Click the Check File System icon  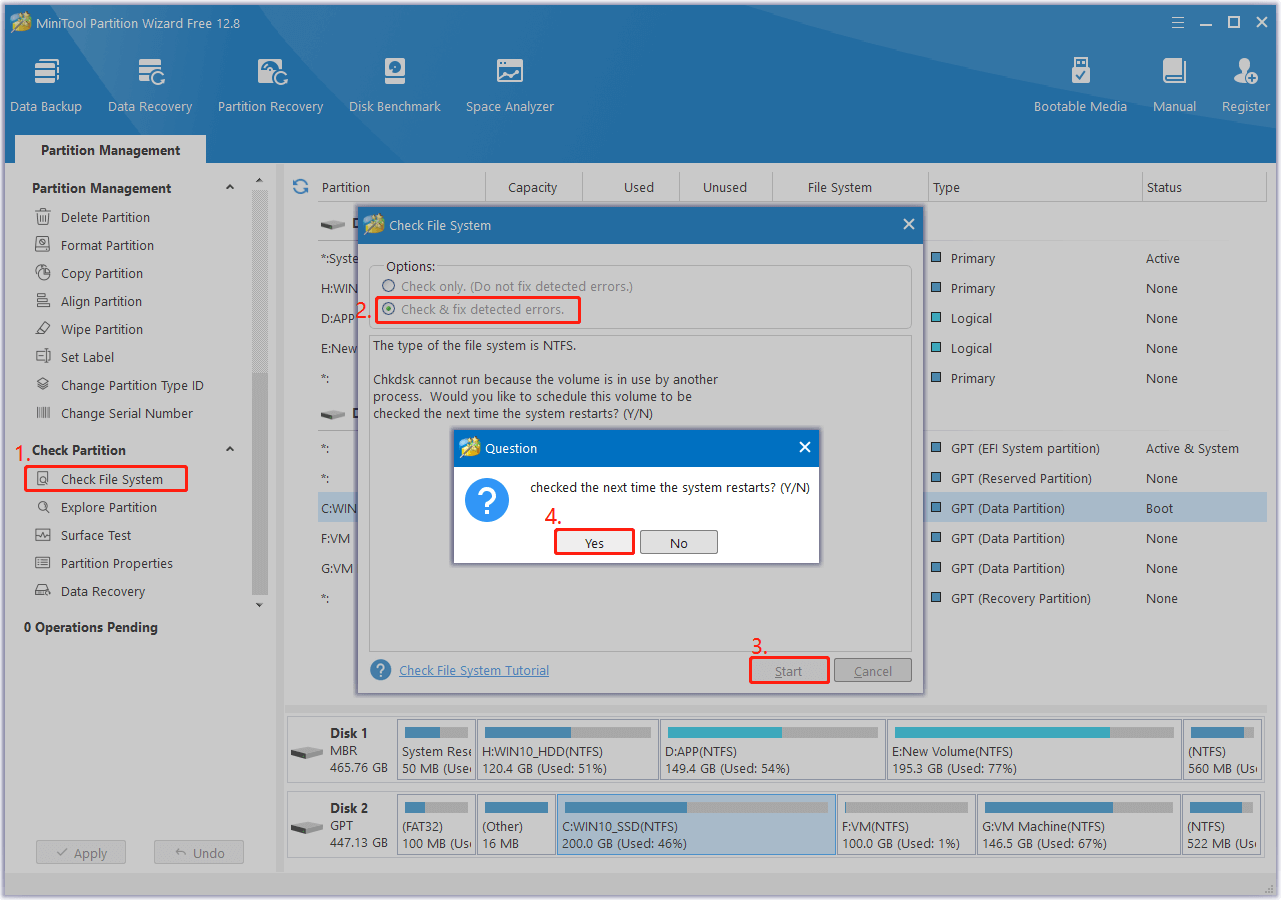(43, 479)
